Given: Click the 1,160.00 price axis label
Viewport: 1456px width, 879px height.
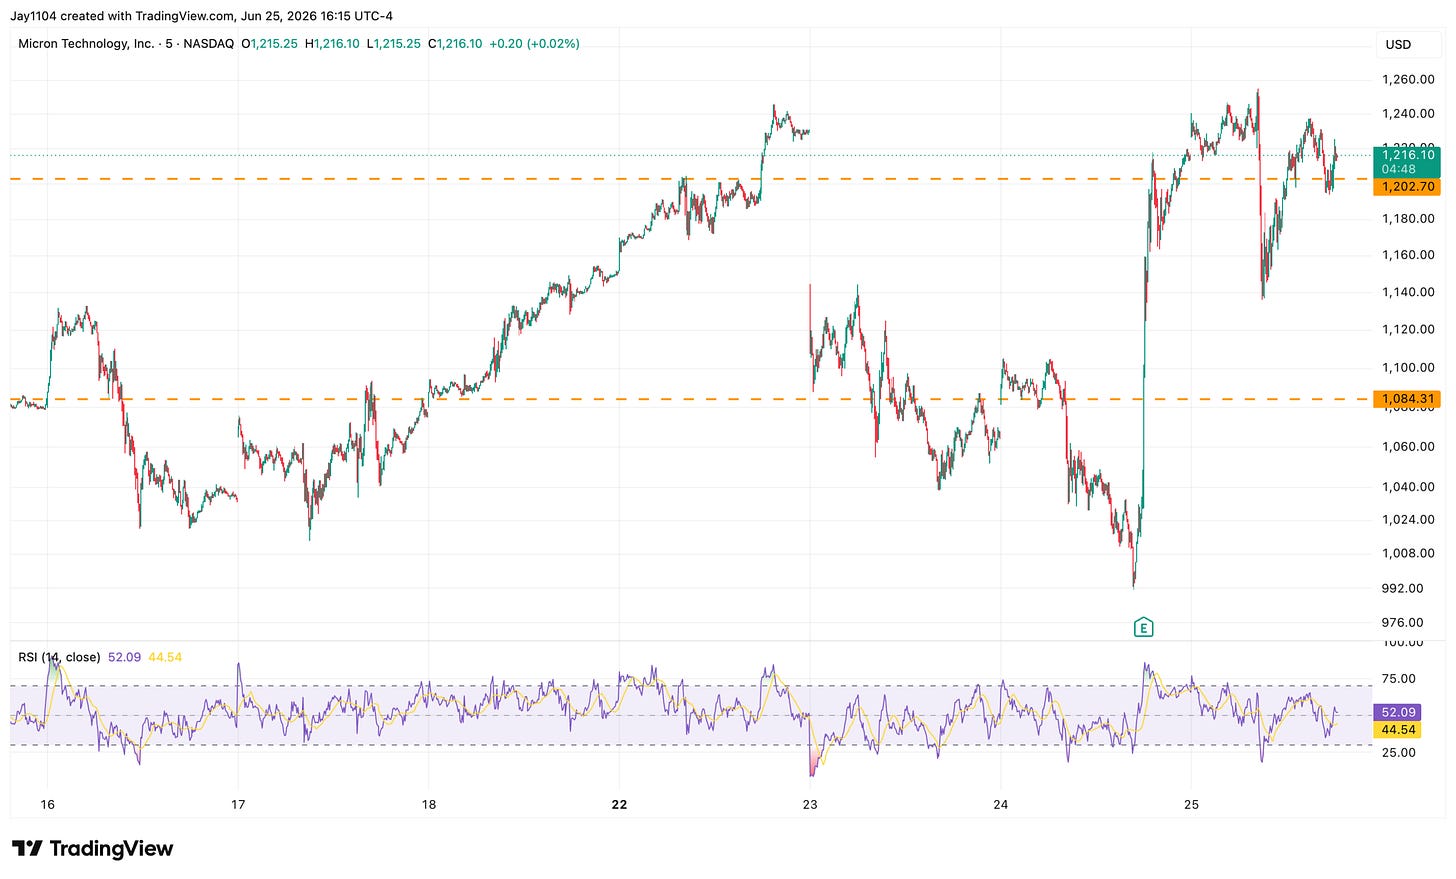Looking at the screenshot, I should coord(1408,255).
